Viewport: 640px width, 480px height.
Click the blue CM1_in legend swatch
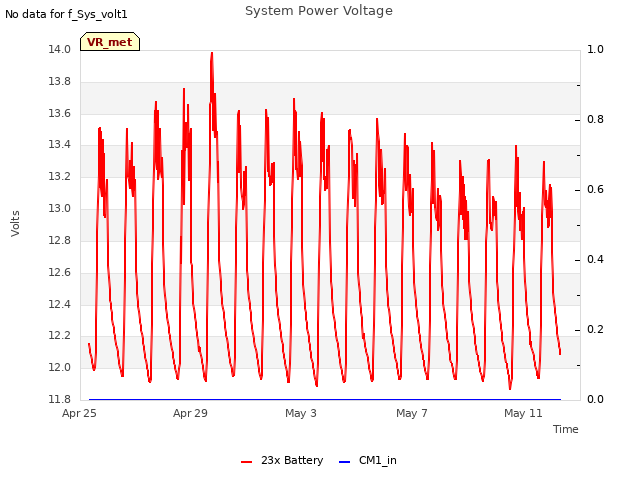point(344,462)
